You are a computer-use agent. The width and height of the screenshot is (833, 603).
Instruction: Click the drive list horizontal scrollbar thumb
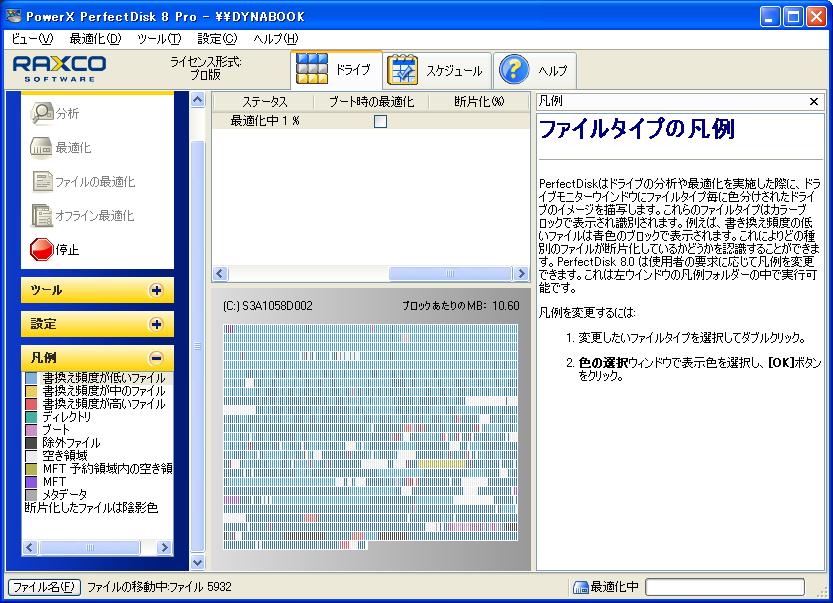click(450, 274)
